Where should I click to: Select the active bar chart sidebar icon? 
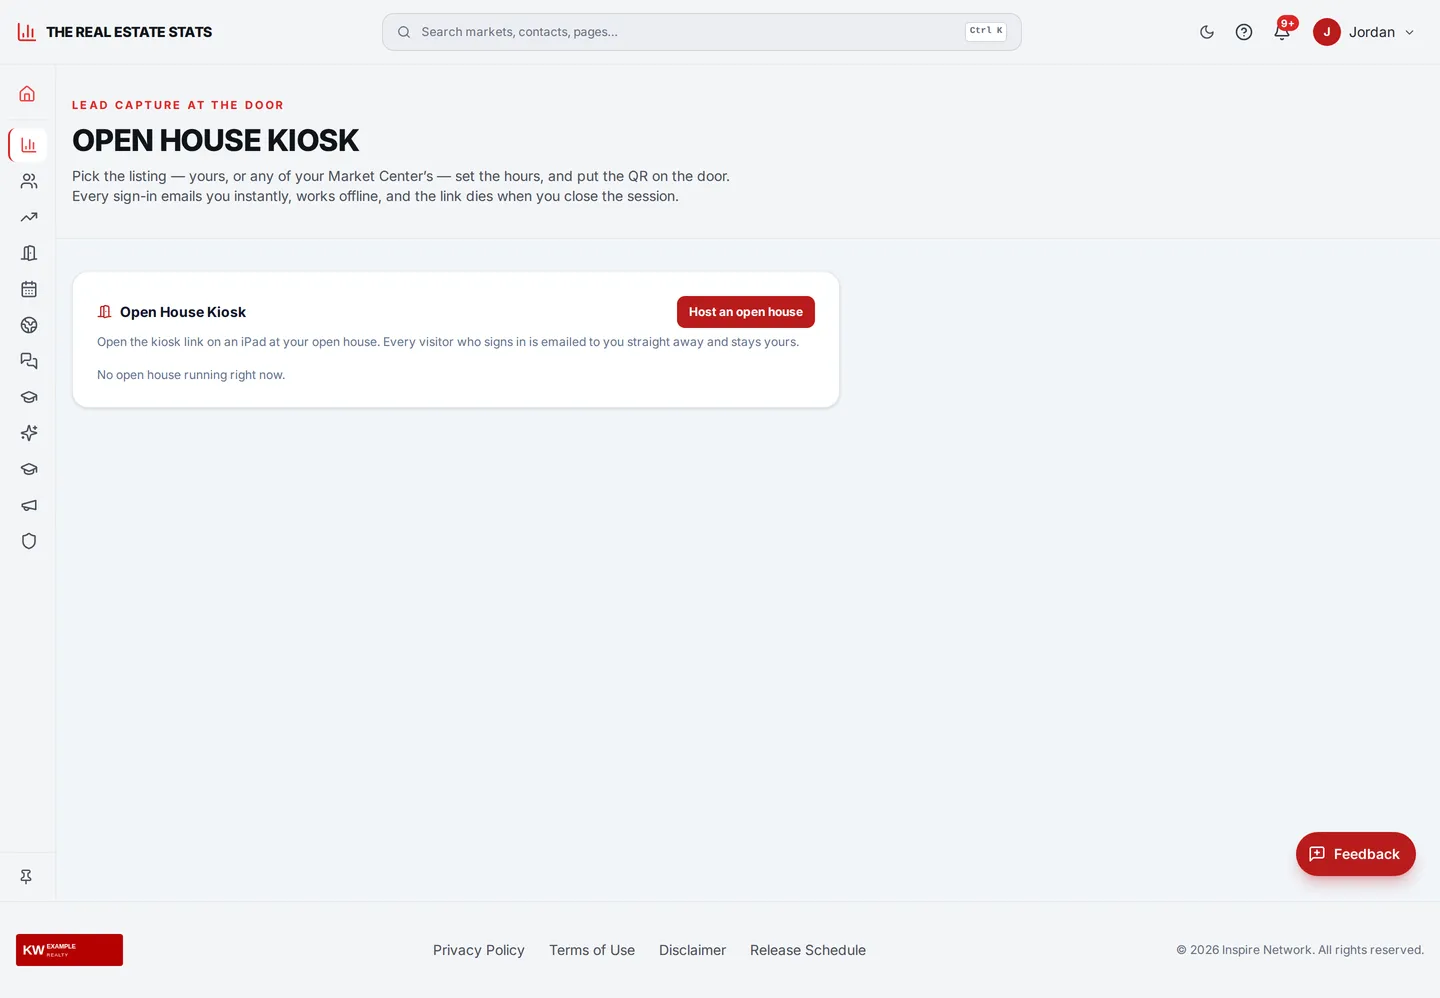[x=28, y=145]
